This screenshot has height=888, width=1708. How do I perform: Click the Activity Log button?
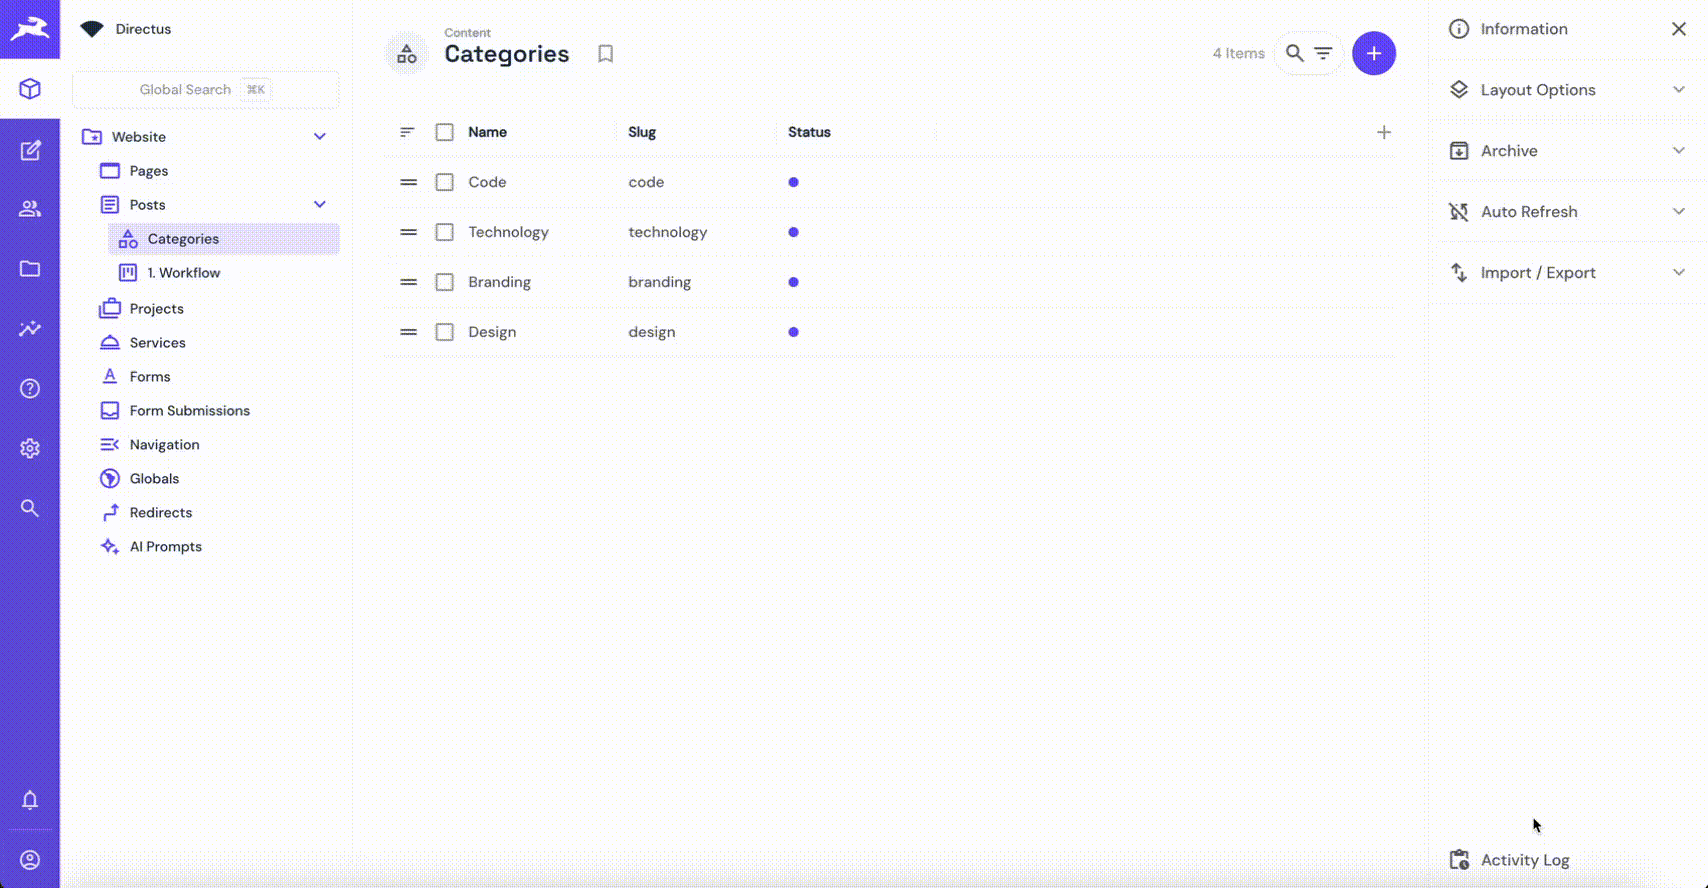click(x=1524, y=860)
